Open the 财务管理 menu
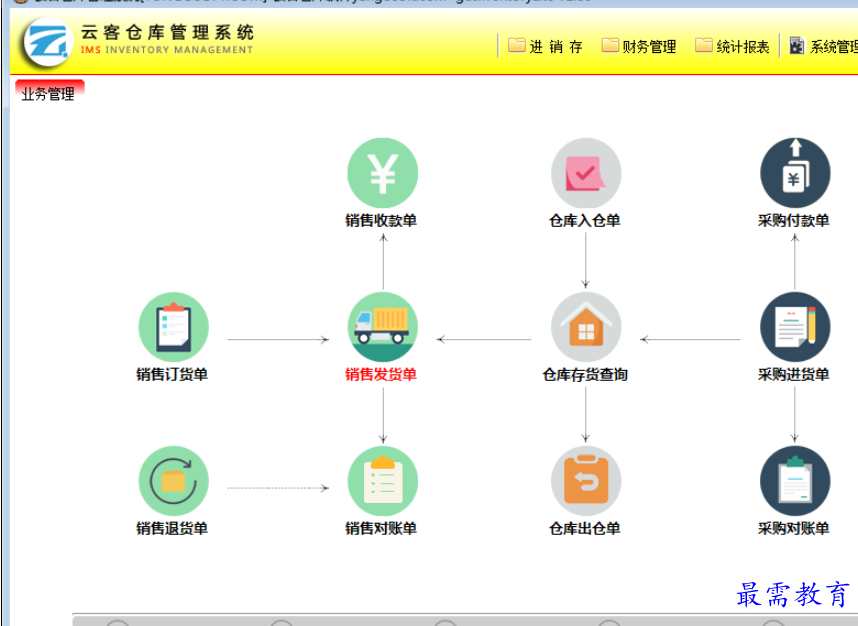Screen dimensions: 858x626 [646, 46]
